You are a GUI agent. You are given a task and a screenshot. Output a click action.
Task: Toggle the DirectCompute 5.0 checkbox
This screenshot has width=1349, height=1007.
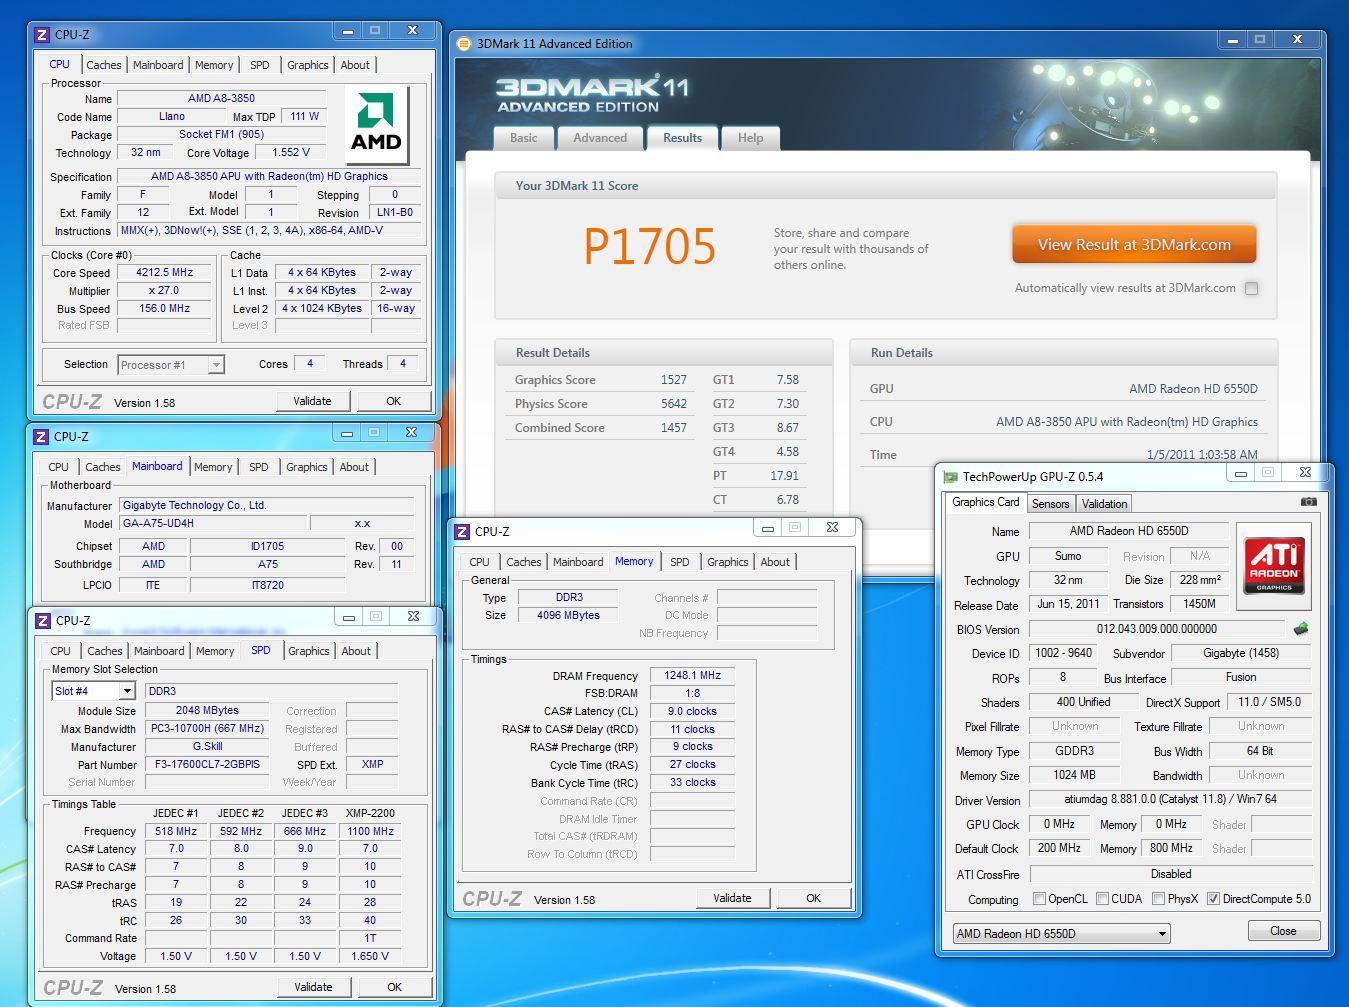pos(1213,898)
